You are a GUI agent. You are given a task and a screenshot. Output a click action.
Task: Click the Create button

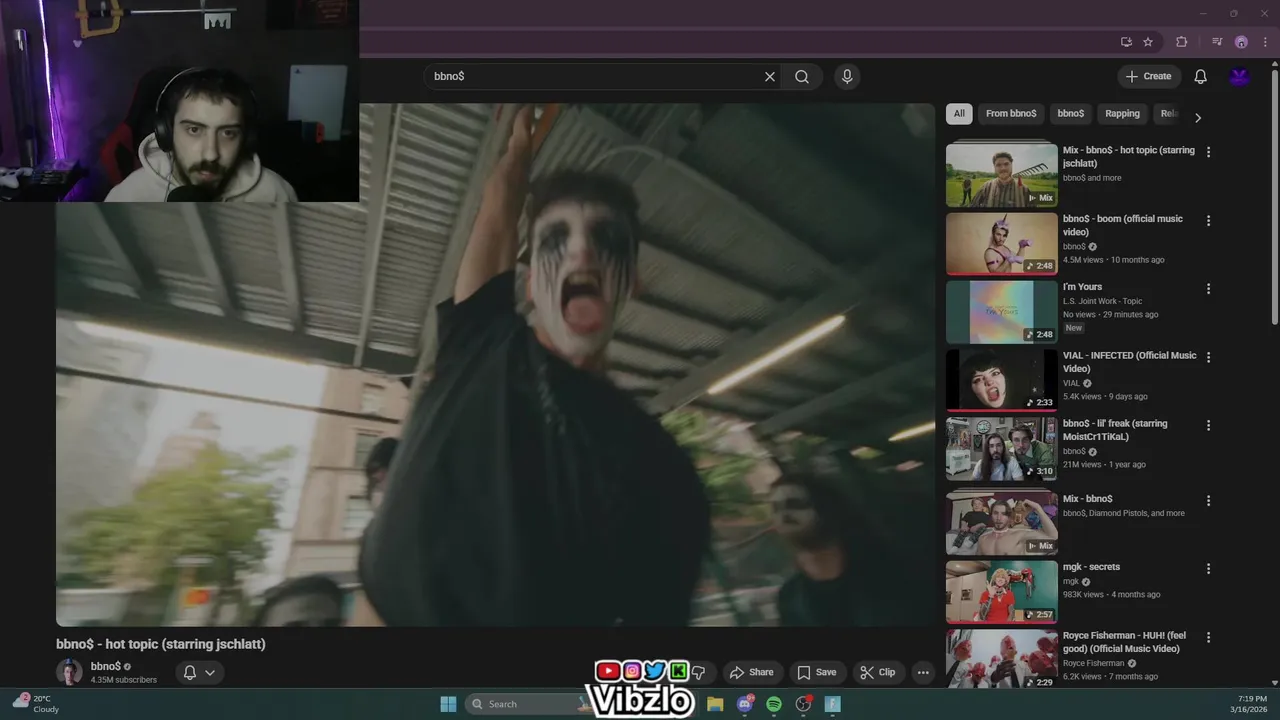(x=1148, y=77)
